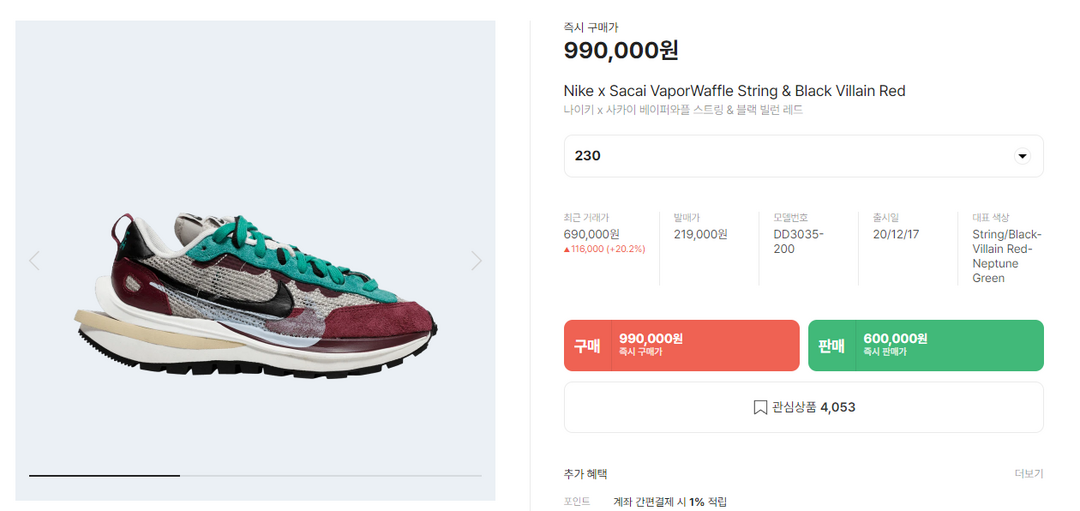1080x511 pixels.
Task: Click the 최근 거래가 690,000원 value
Action: click(592, 234)
